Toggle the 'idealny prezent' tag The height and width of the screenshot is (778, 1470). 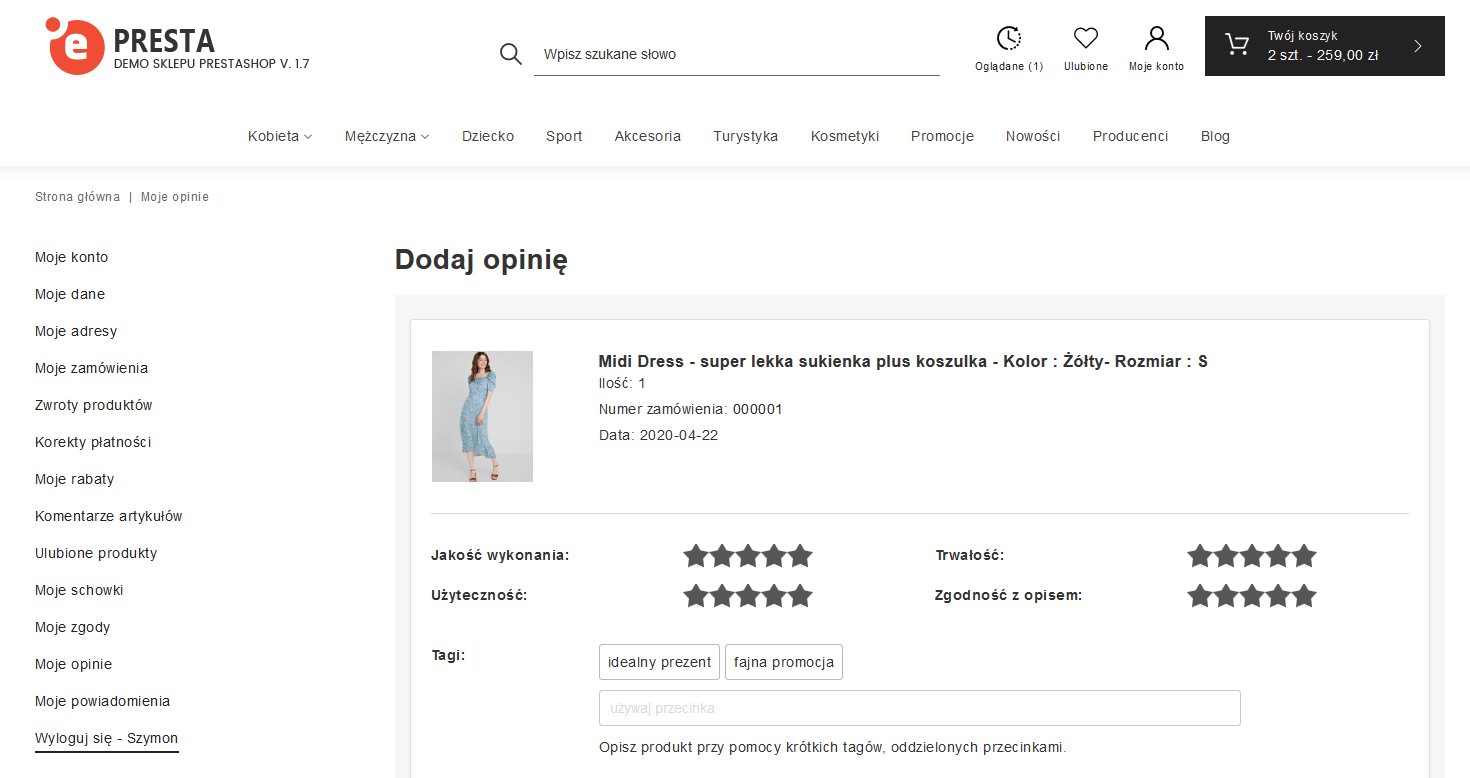click(659, 662)
